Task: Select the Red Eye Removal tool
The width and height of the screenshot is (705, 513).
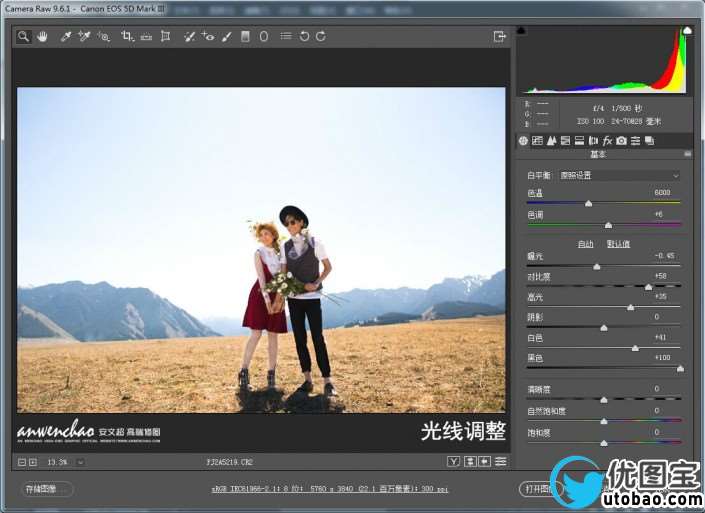Action: click(208, 37)
